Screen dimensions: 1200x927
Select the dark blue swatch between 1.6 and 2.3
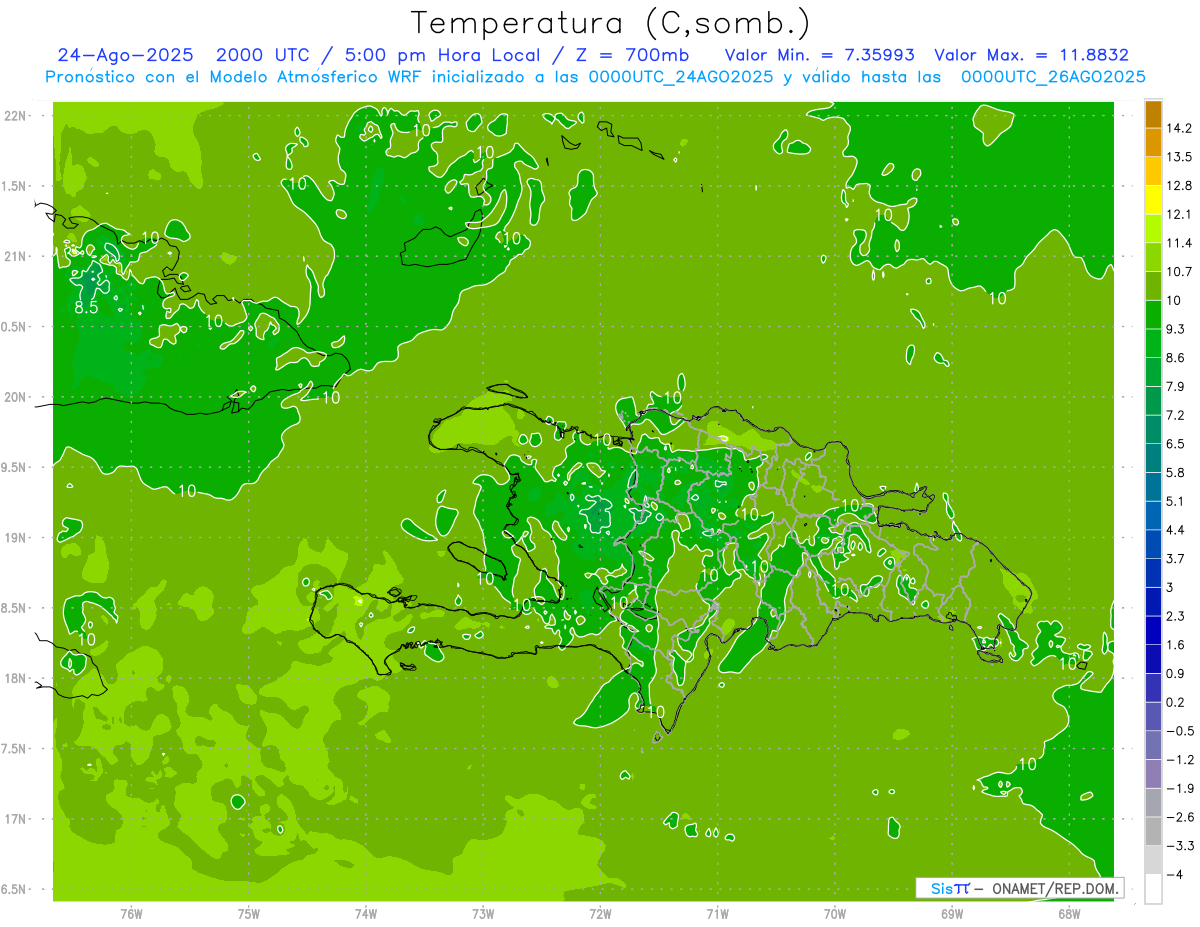[x=1153, y=630]
